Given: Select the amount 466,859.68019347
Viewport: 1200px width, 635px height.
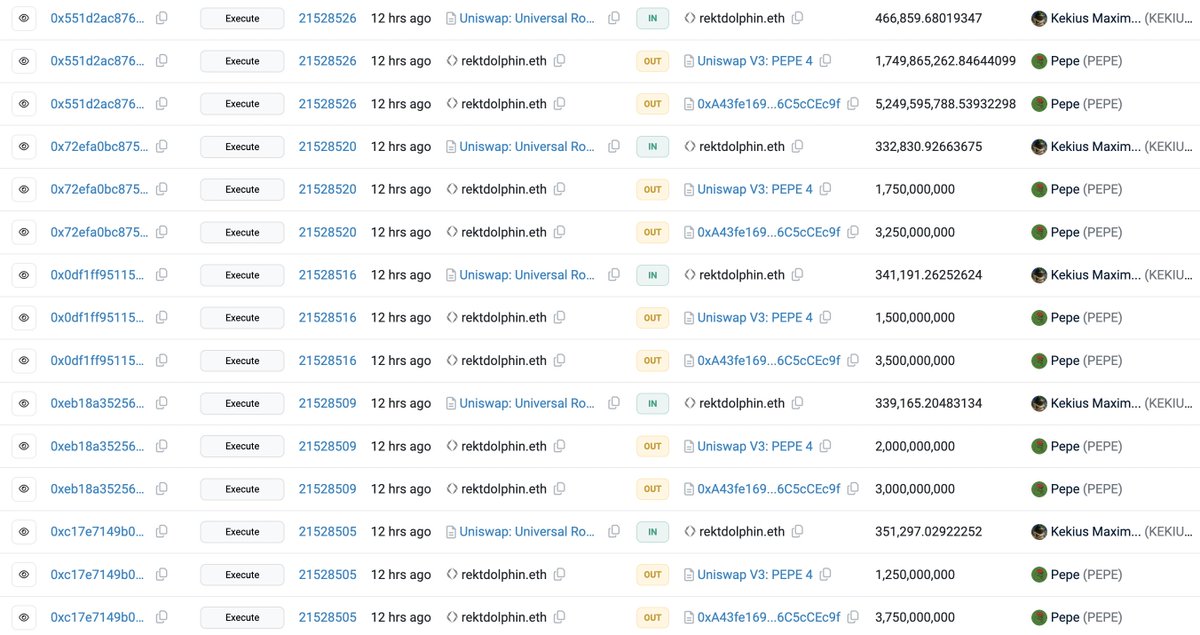Looking at the screenshot, I should (x=928, y=18).
